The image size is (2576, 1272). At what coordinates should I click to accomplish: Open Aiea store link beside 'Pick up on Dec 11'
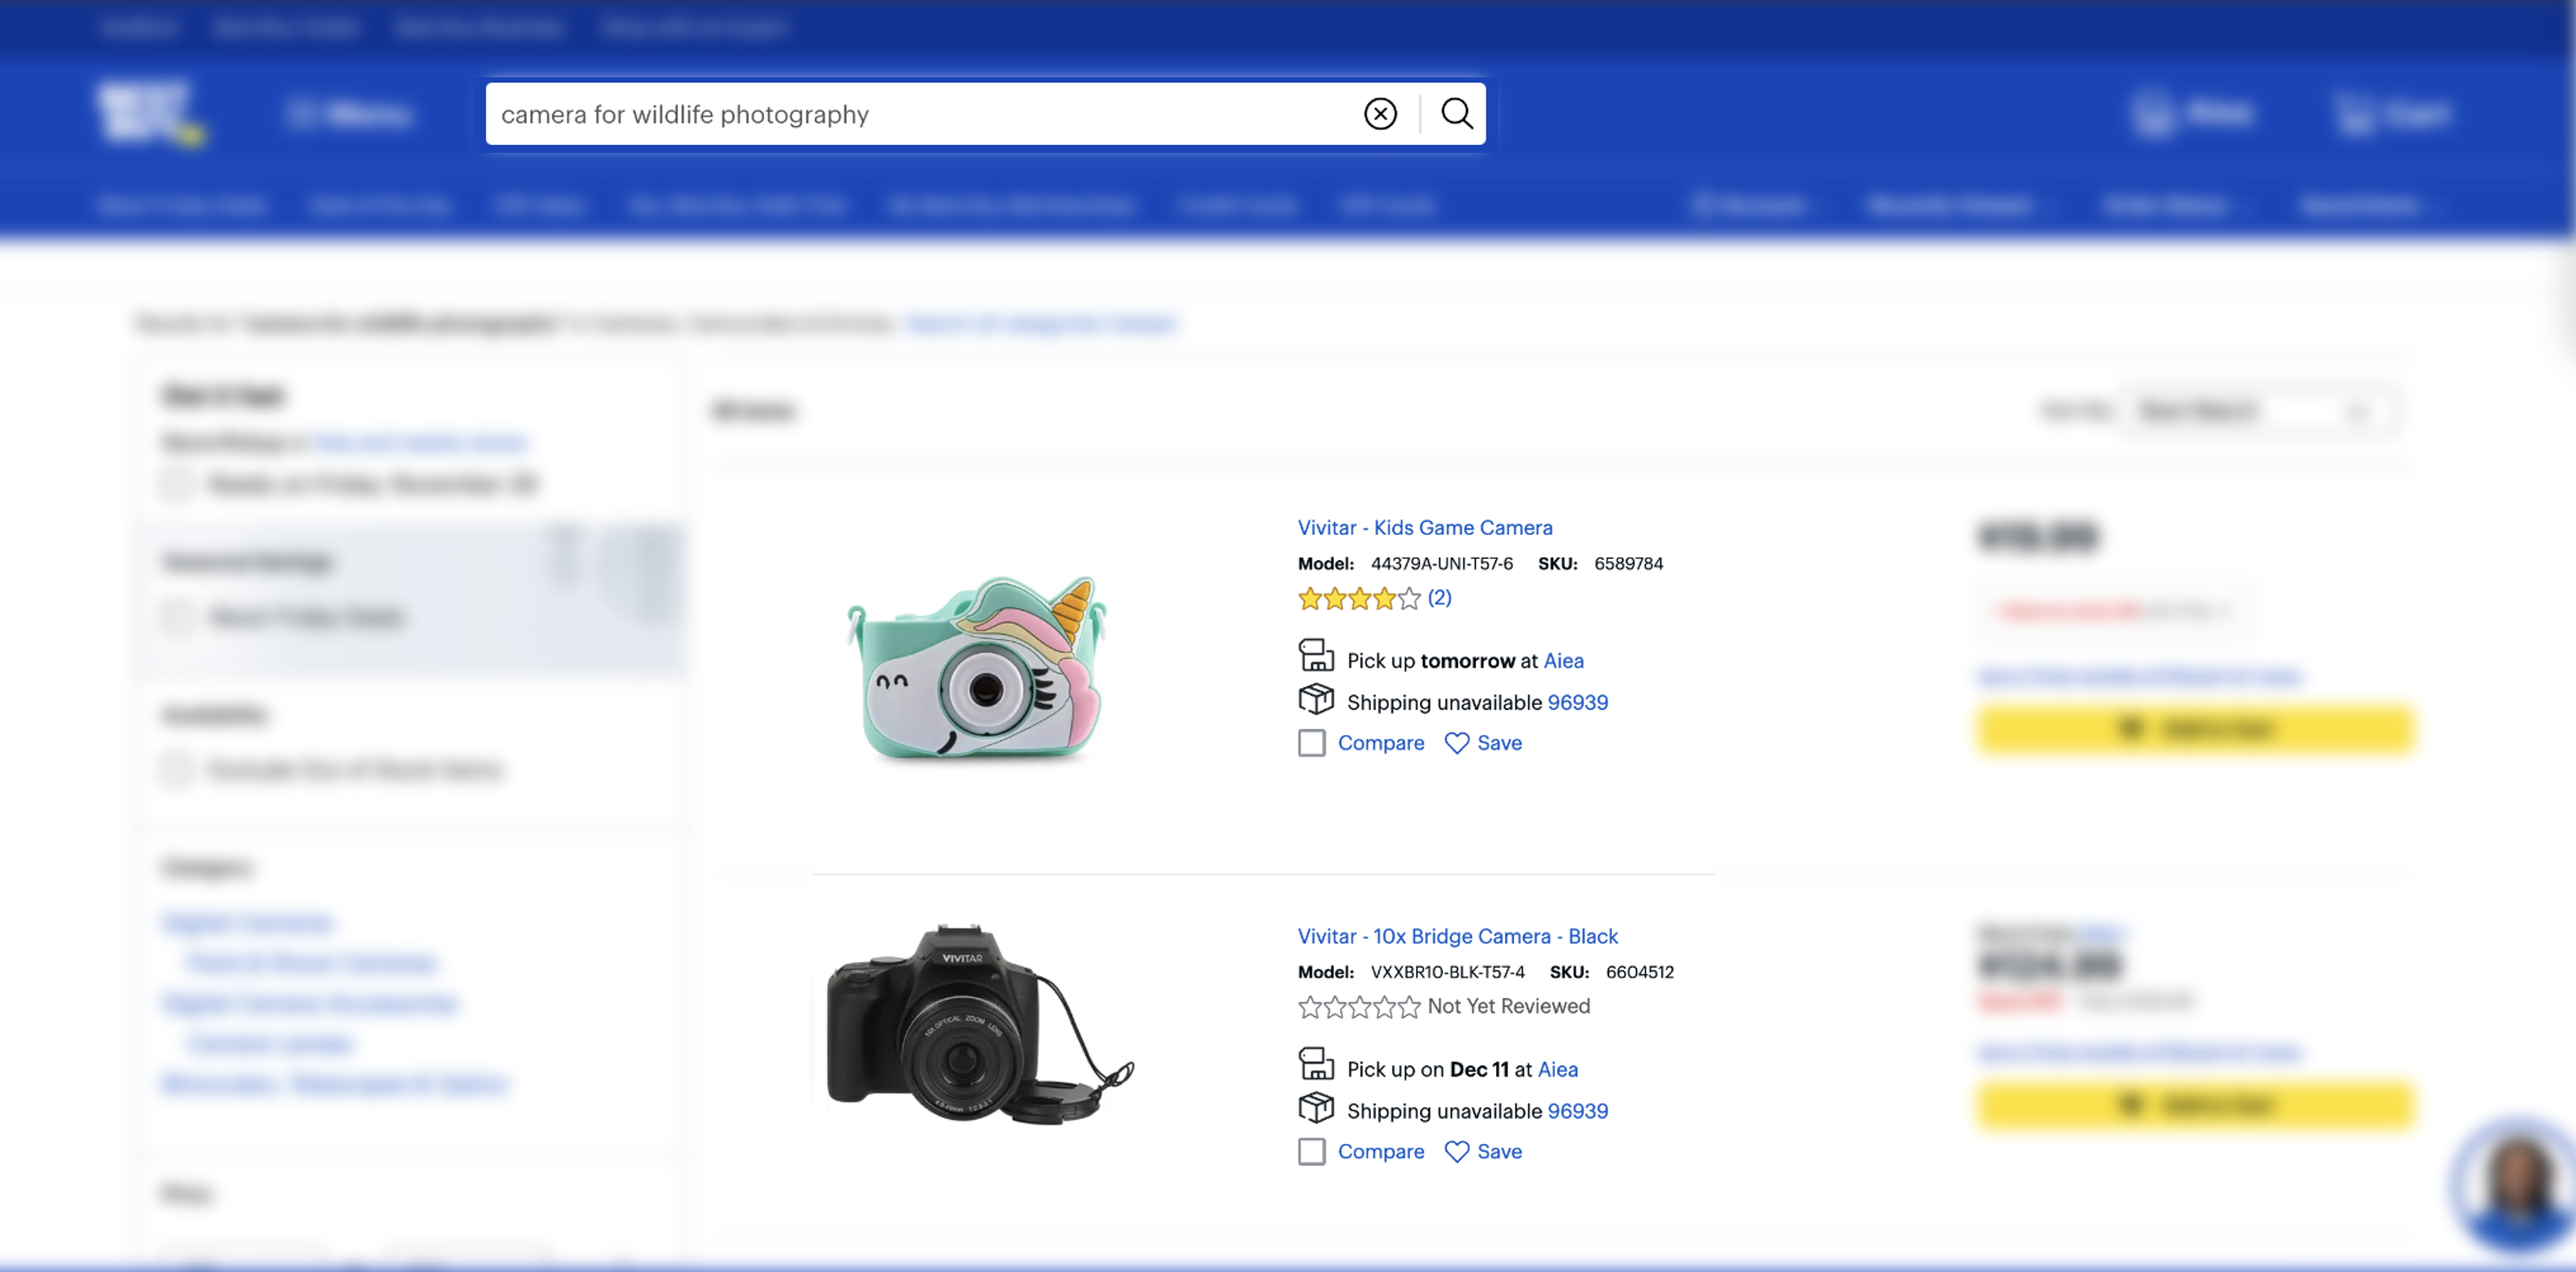[1557, 1069]
